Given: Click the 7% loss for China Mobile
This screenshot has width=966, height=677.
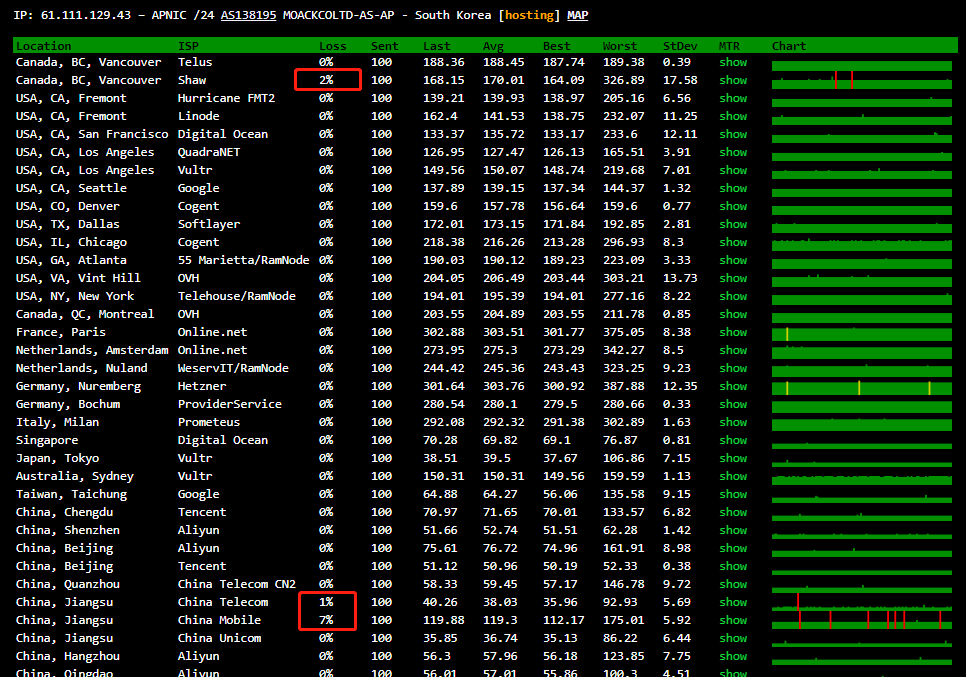Looking at the screenshot, I should click(x=326, y=620).
